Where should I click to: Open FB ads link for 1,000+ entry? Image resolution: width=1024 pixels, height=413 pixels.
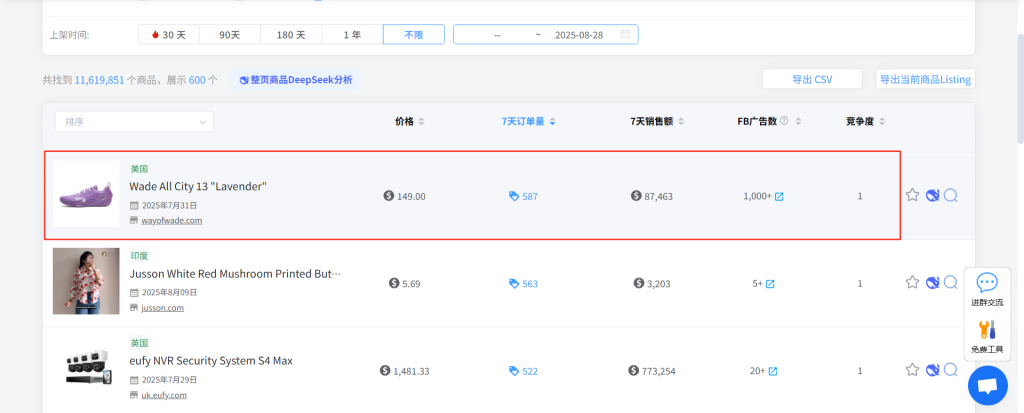click(x=779, y=197)
